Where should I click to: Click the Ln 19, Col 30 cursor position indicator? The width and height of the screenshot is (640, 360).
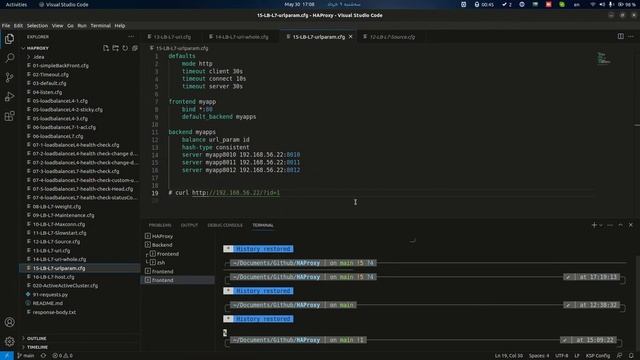pyautogui.click(x=509, y=356)
